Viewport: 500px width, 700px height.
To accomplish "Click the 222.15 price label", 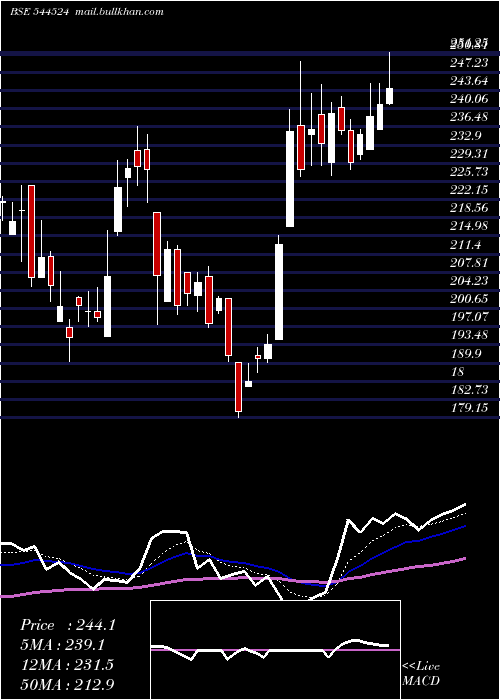I will click(x=469, y=190).
